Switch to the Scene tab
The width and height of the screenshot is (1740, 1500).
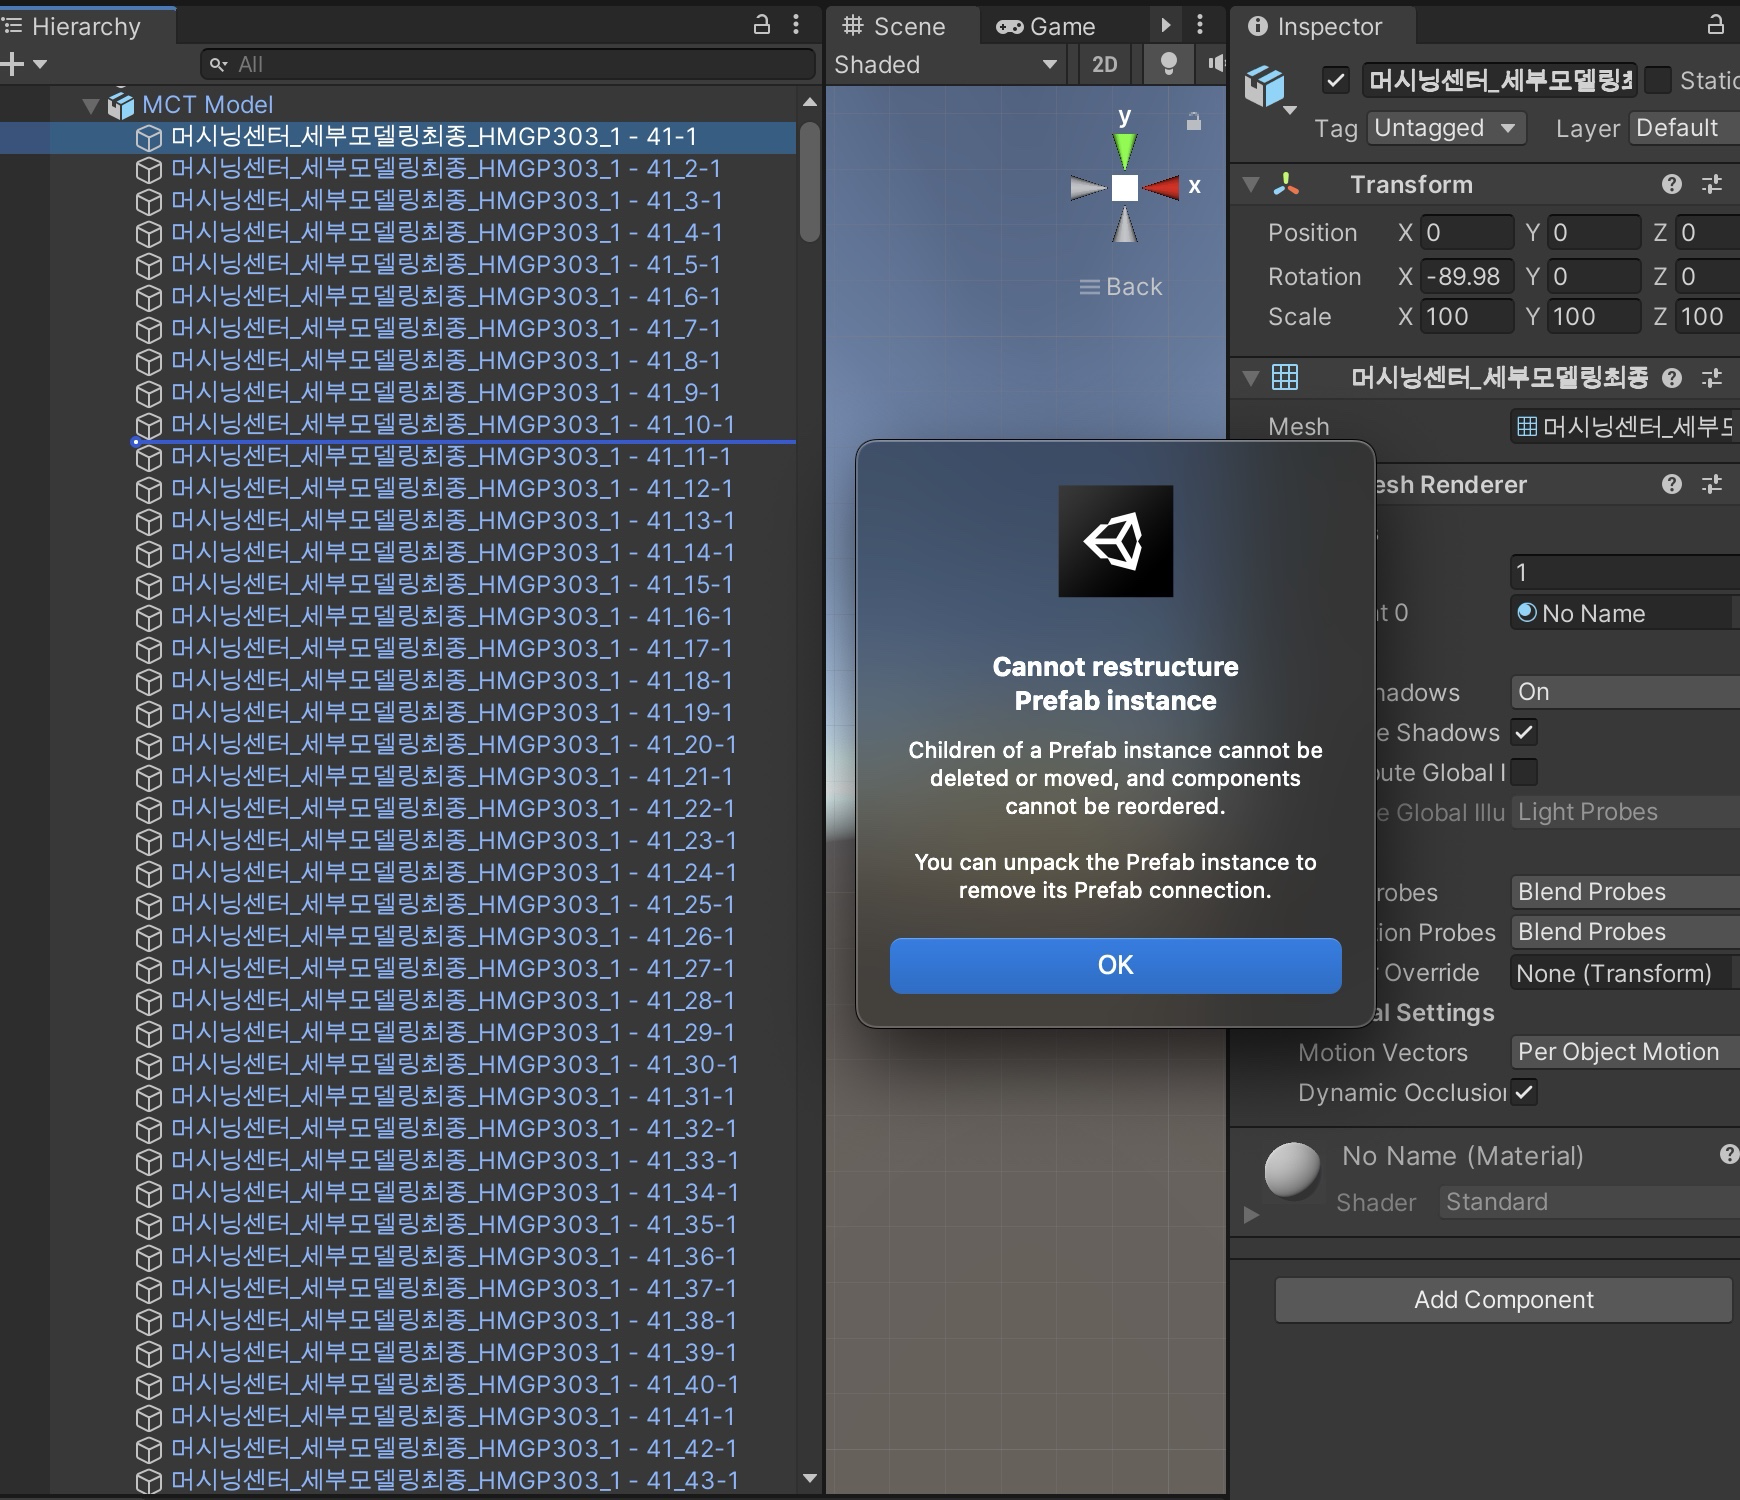pos(894,26)
